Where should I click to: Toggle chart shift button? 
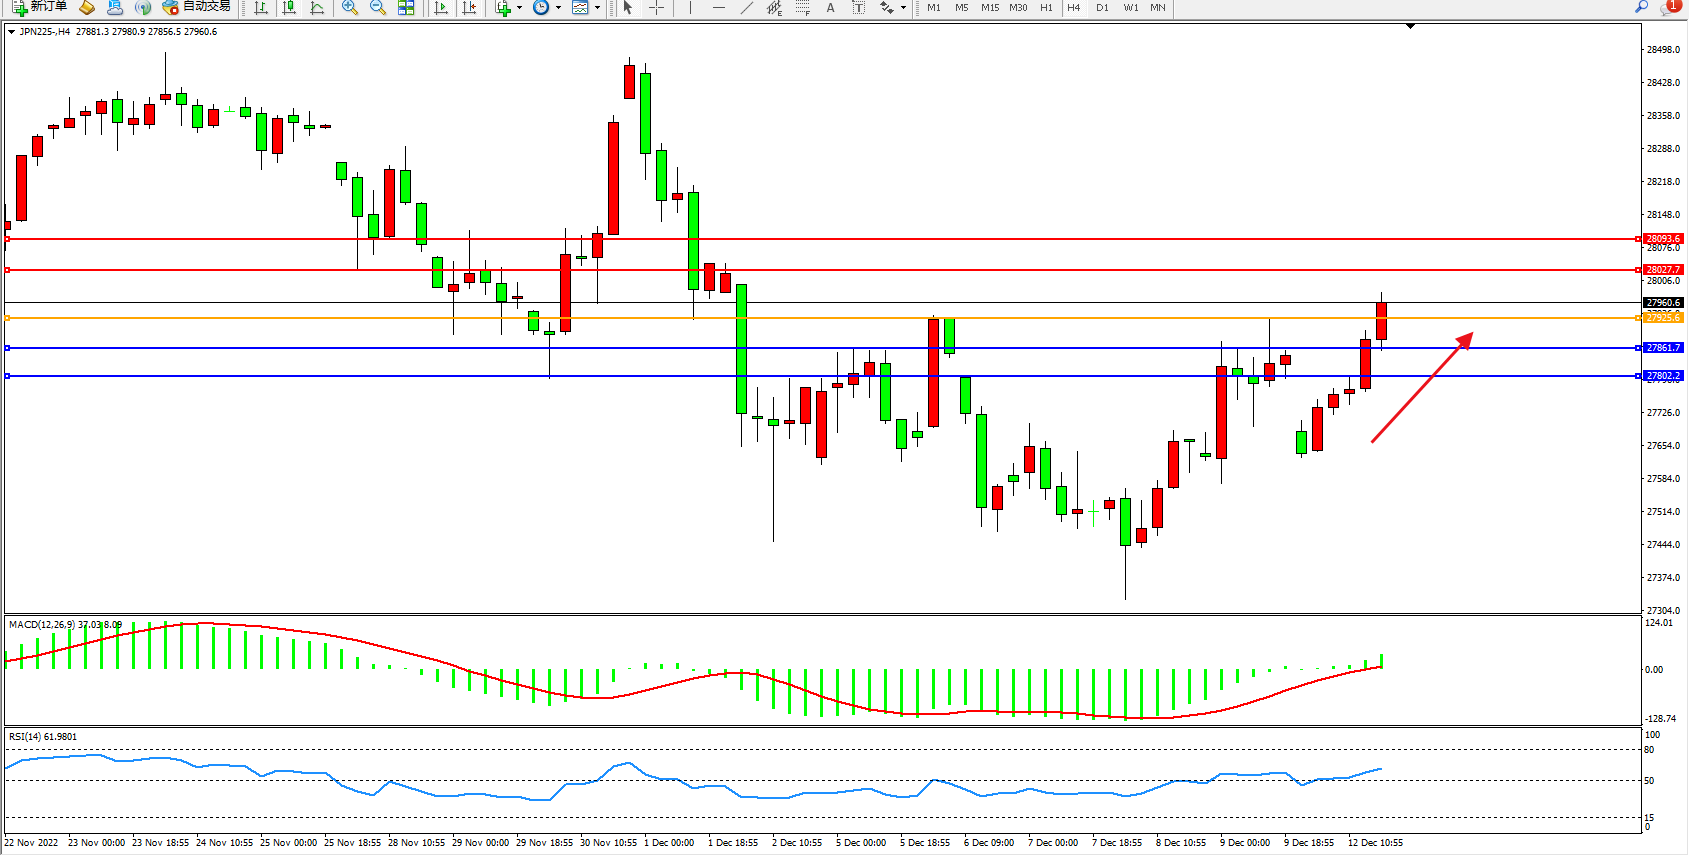coord(469,8)
